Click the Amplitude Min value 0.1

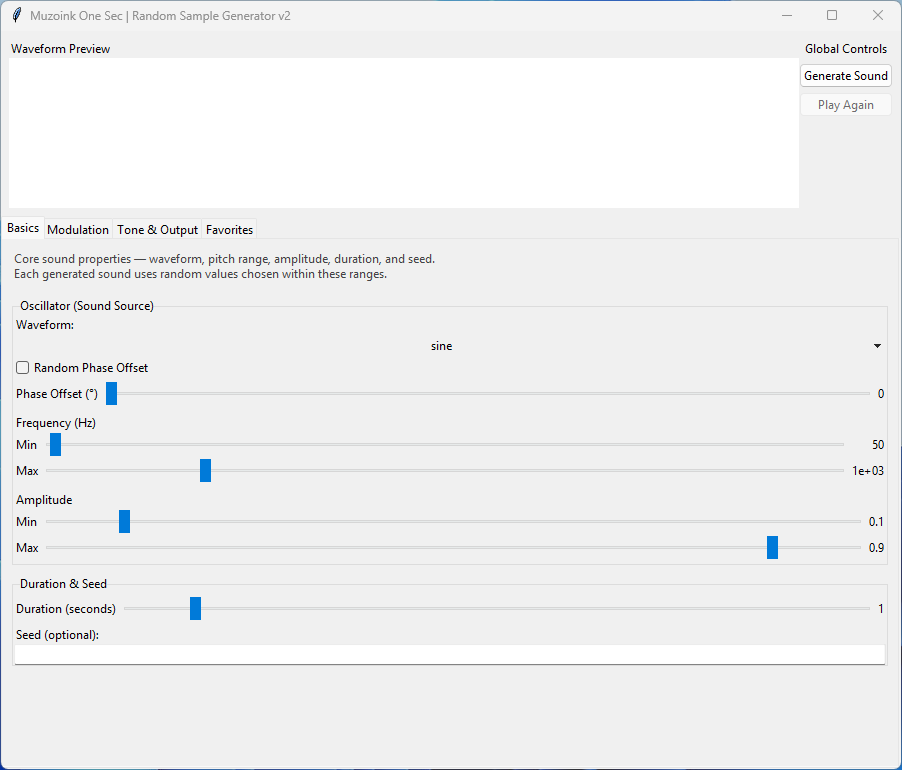tap(876, 522)
